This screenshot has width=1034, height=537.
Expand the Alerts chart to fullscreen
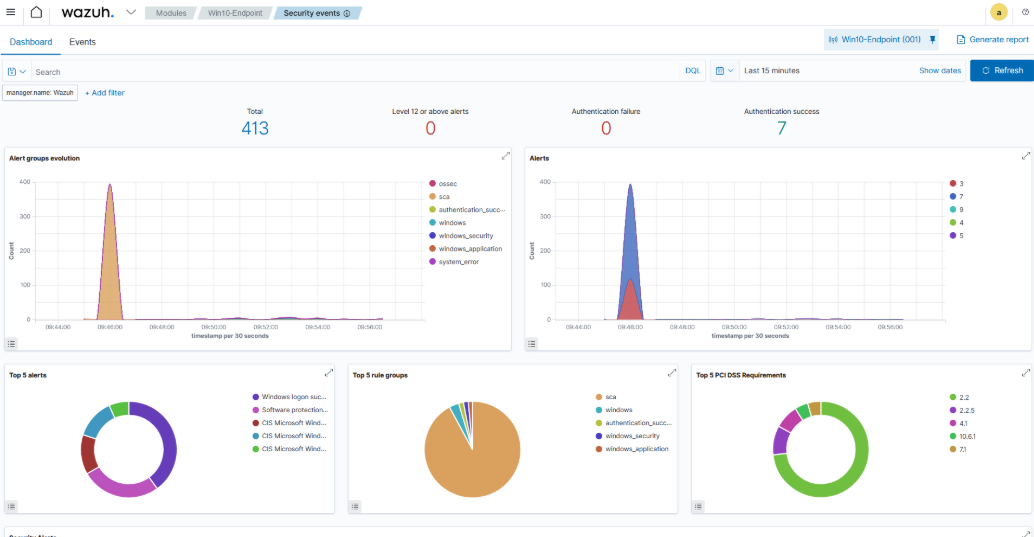(1025, 156)
